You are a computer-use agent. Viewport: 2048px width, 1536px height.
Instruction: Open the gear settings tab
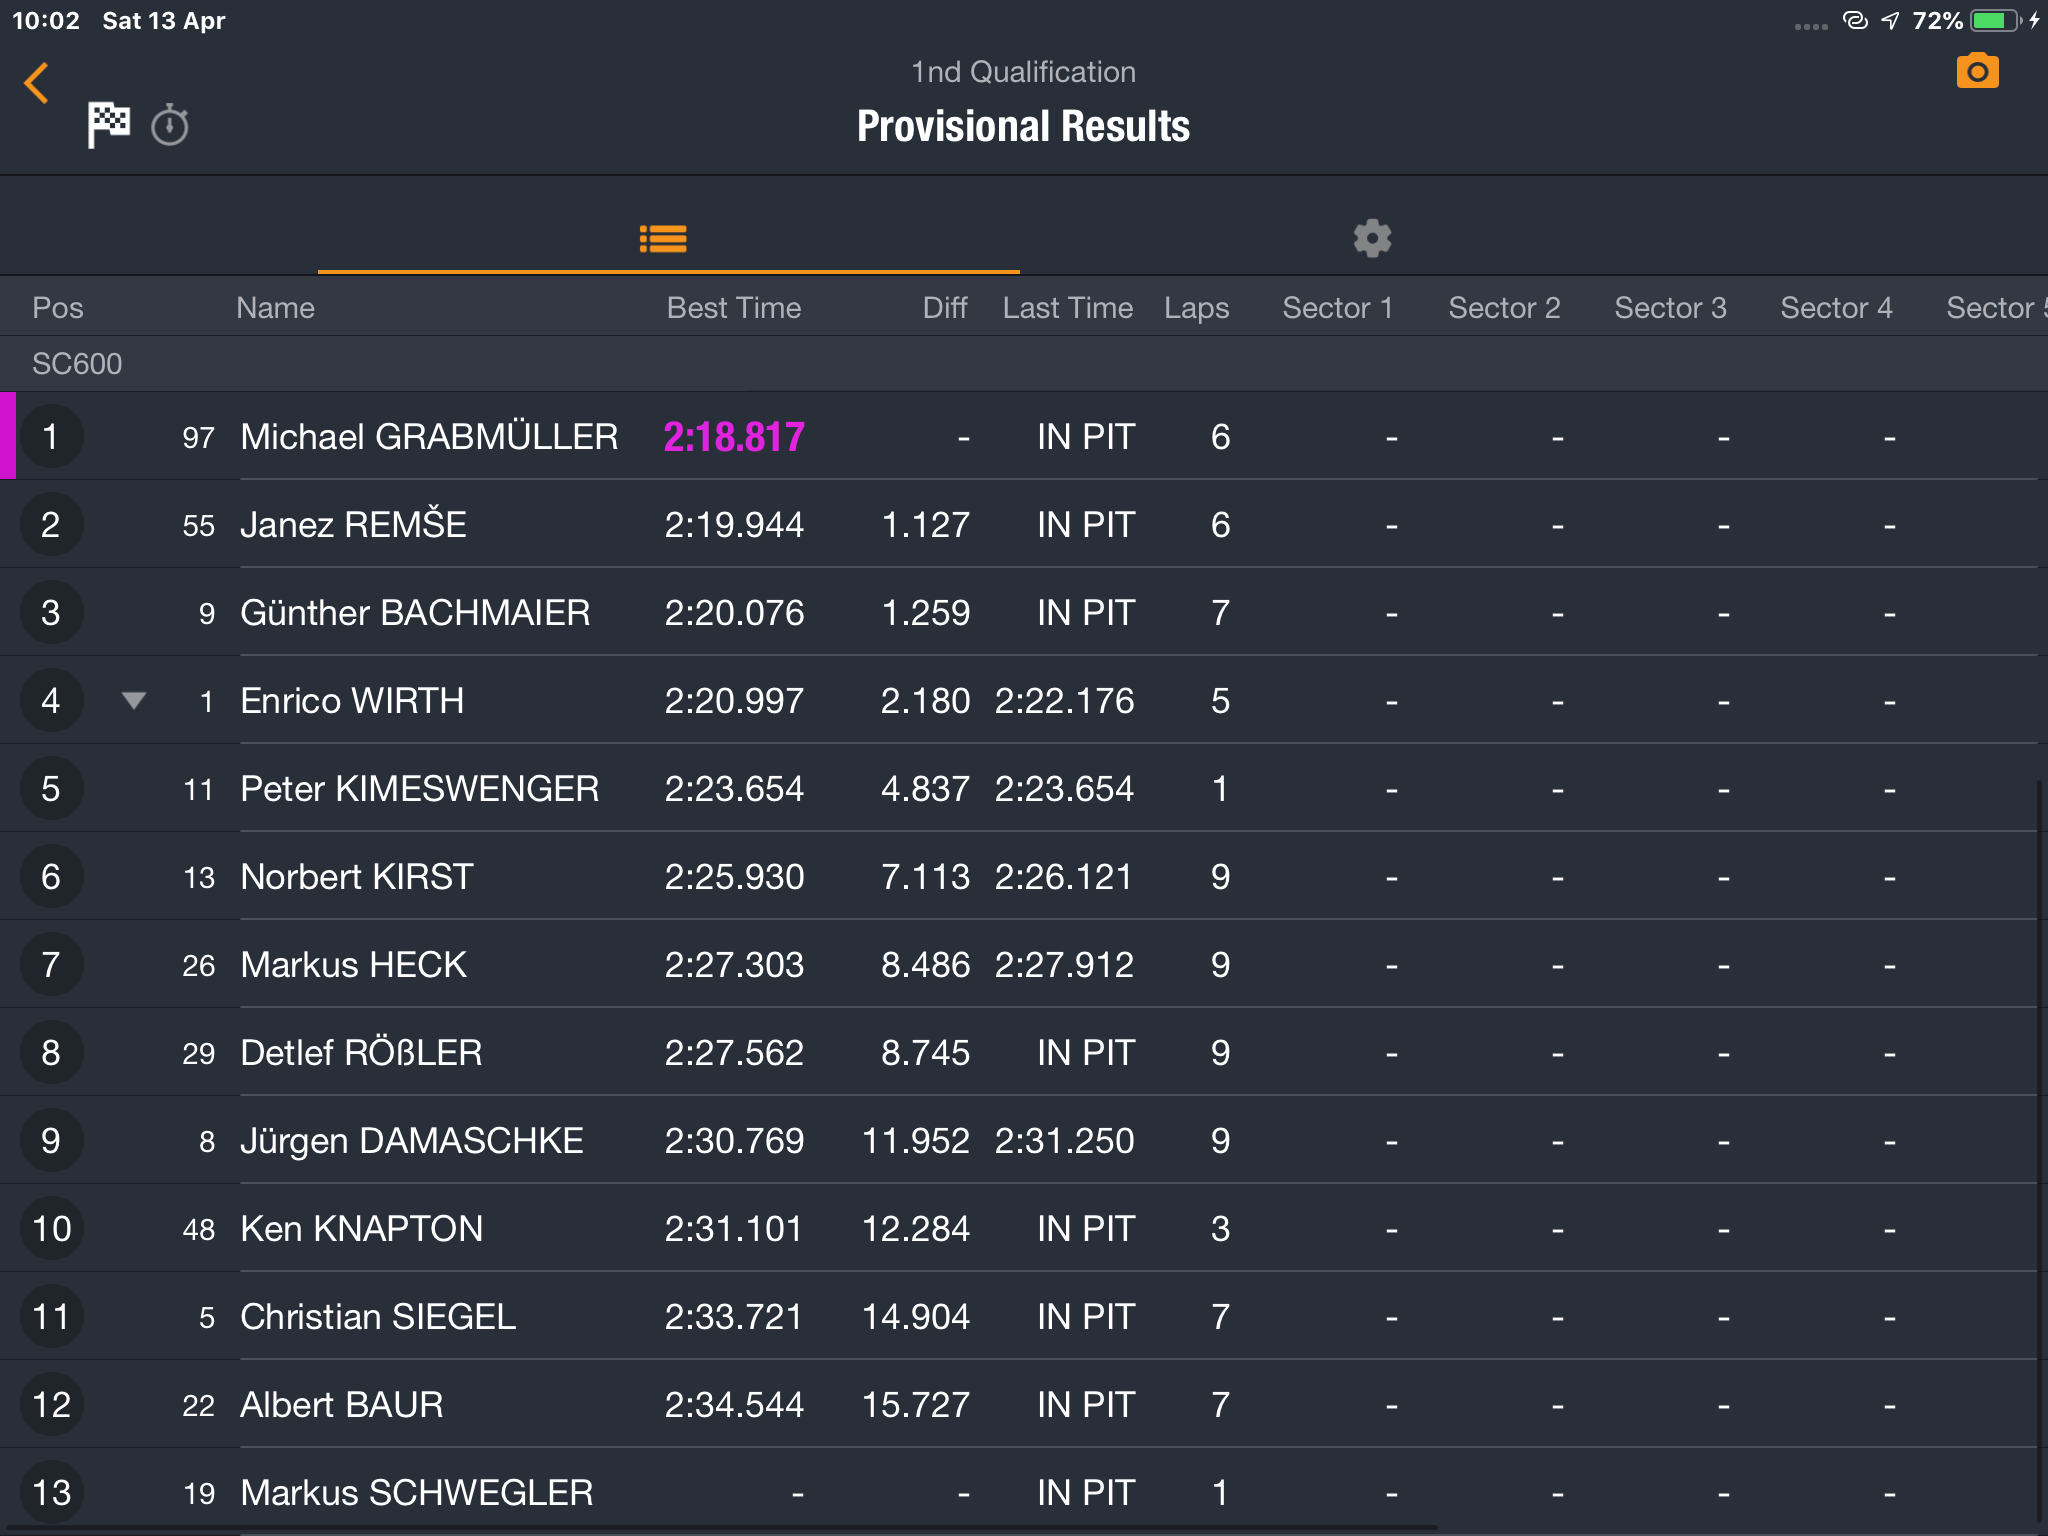coord(1372,239)
